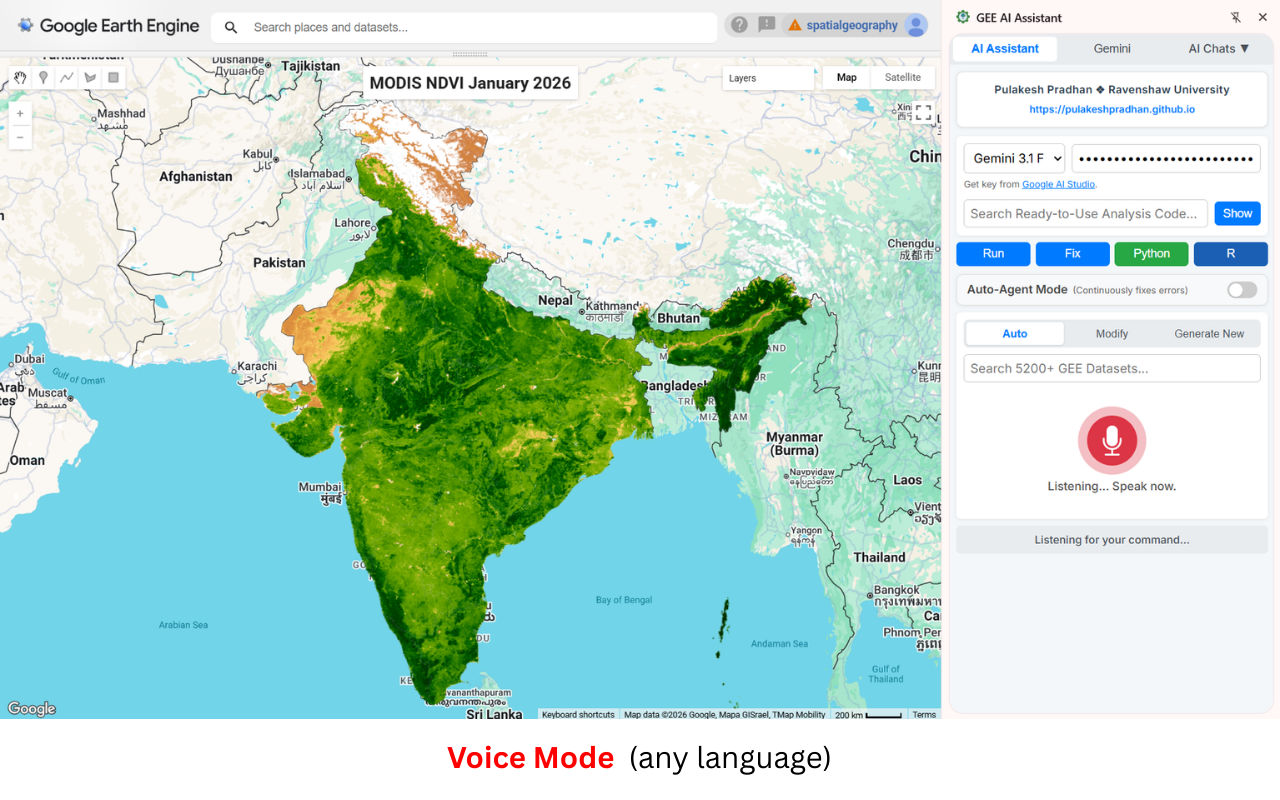Switch to the AI Assistant tab

(x=1005, y=48)
